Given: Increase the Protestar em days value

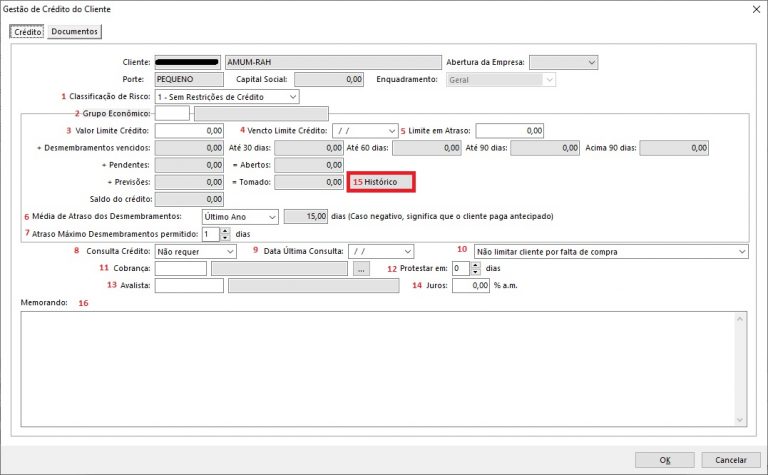Looking at the screenshot, I should pos(475,265).
